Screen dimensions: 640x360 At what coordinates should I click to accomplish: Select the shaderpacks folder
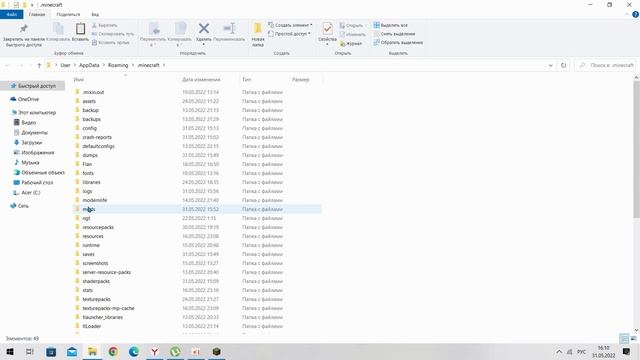(x=96, y=281)
